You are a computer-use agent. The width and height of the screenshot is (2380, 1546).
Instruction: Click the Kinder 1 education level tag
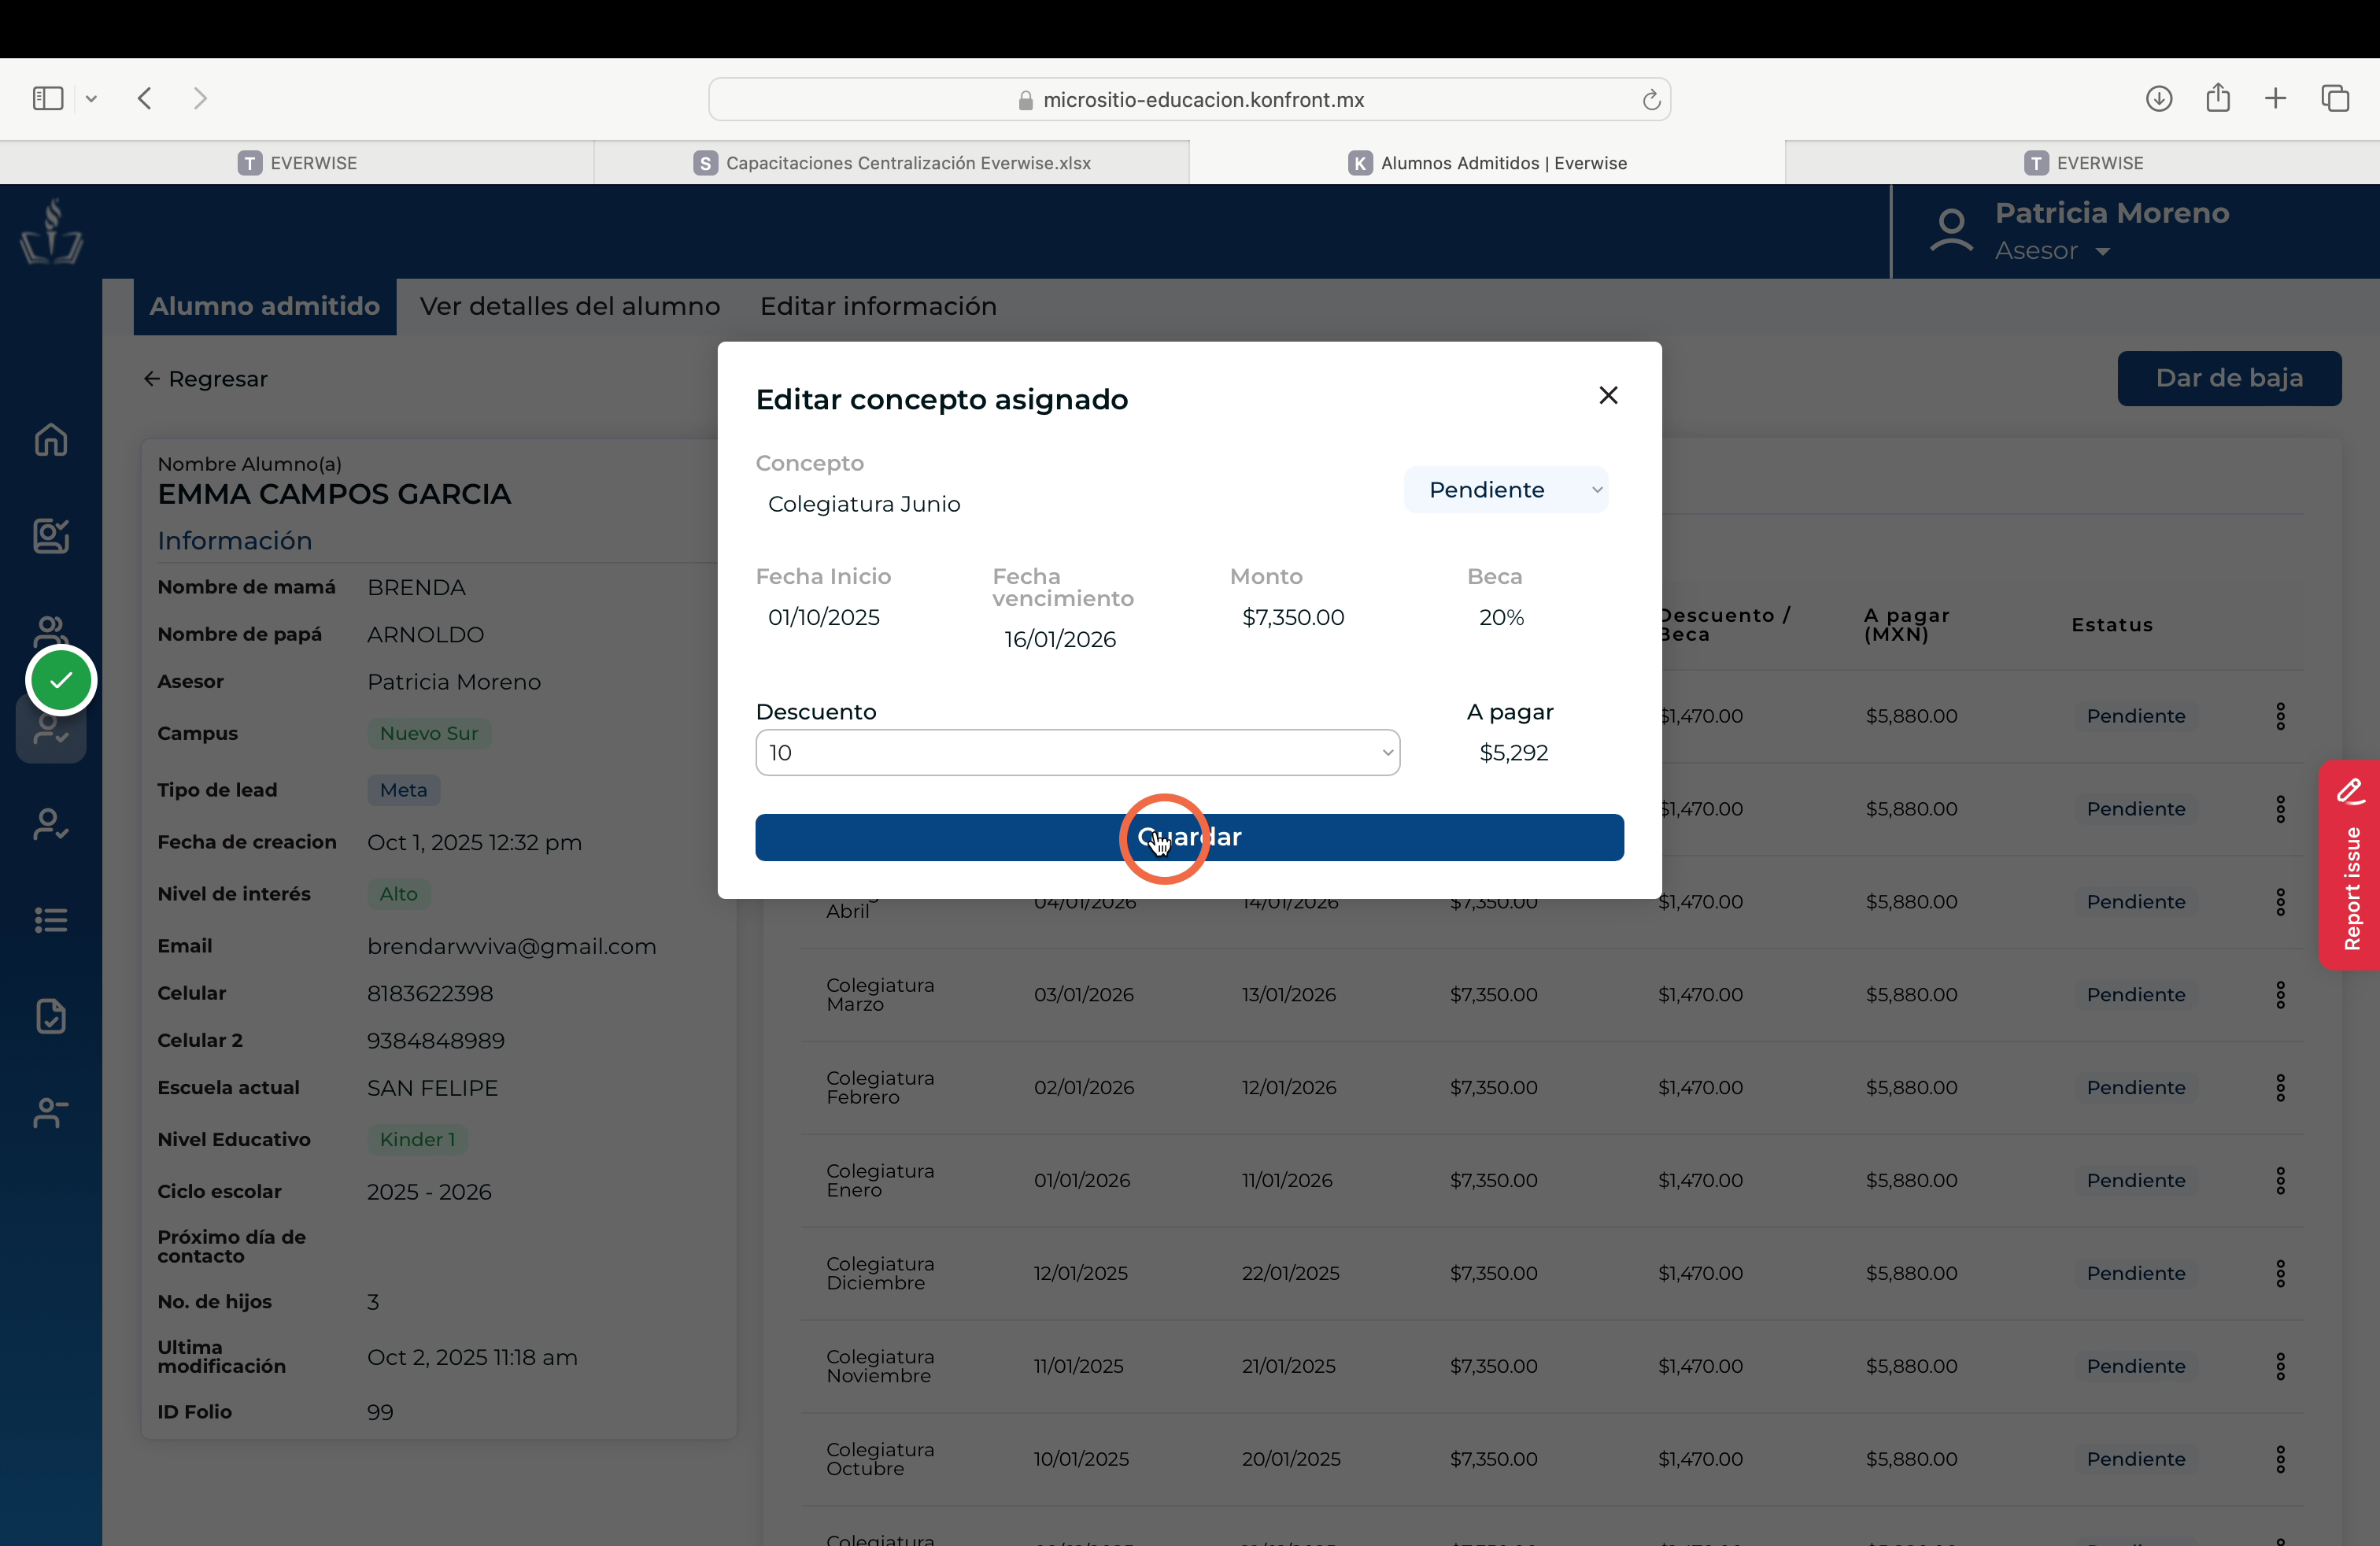tap(418, 1140)
